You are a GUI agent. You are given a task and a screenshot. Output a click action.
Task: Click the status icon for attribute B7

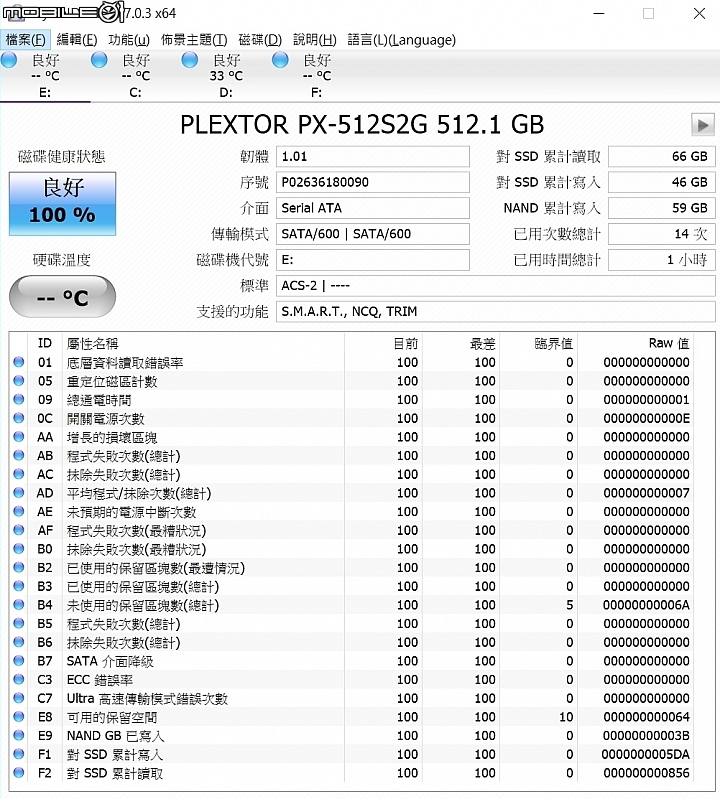click(19, 661)
